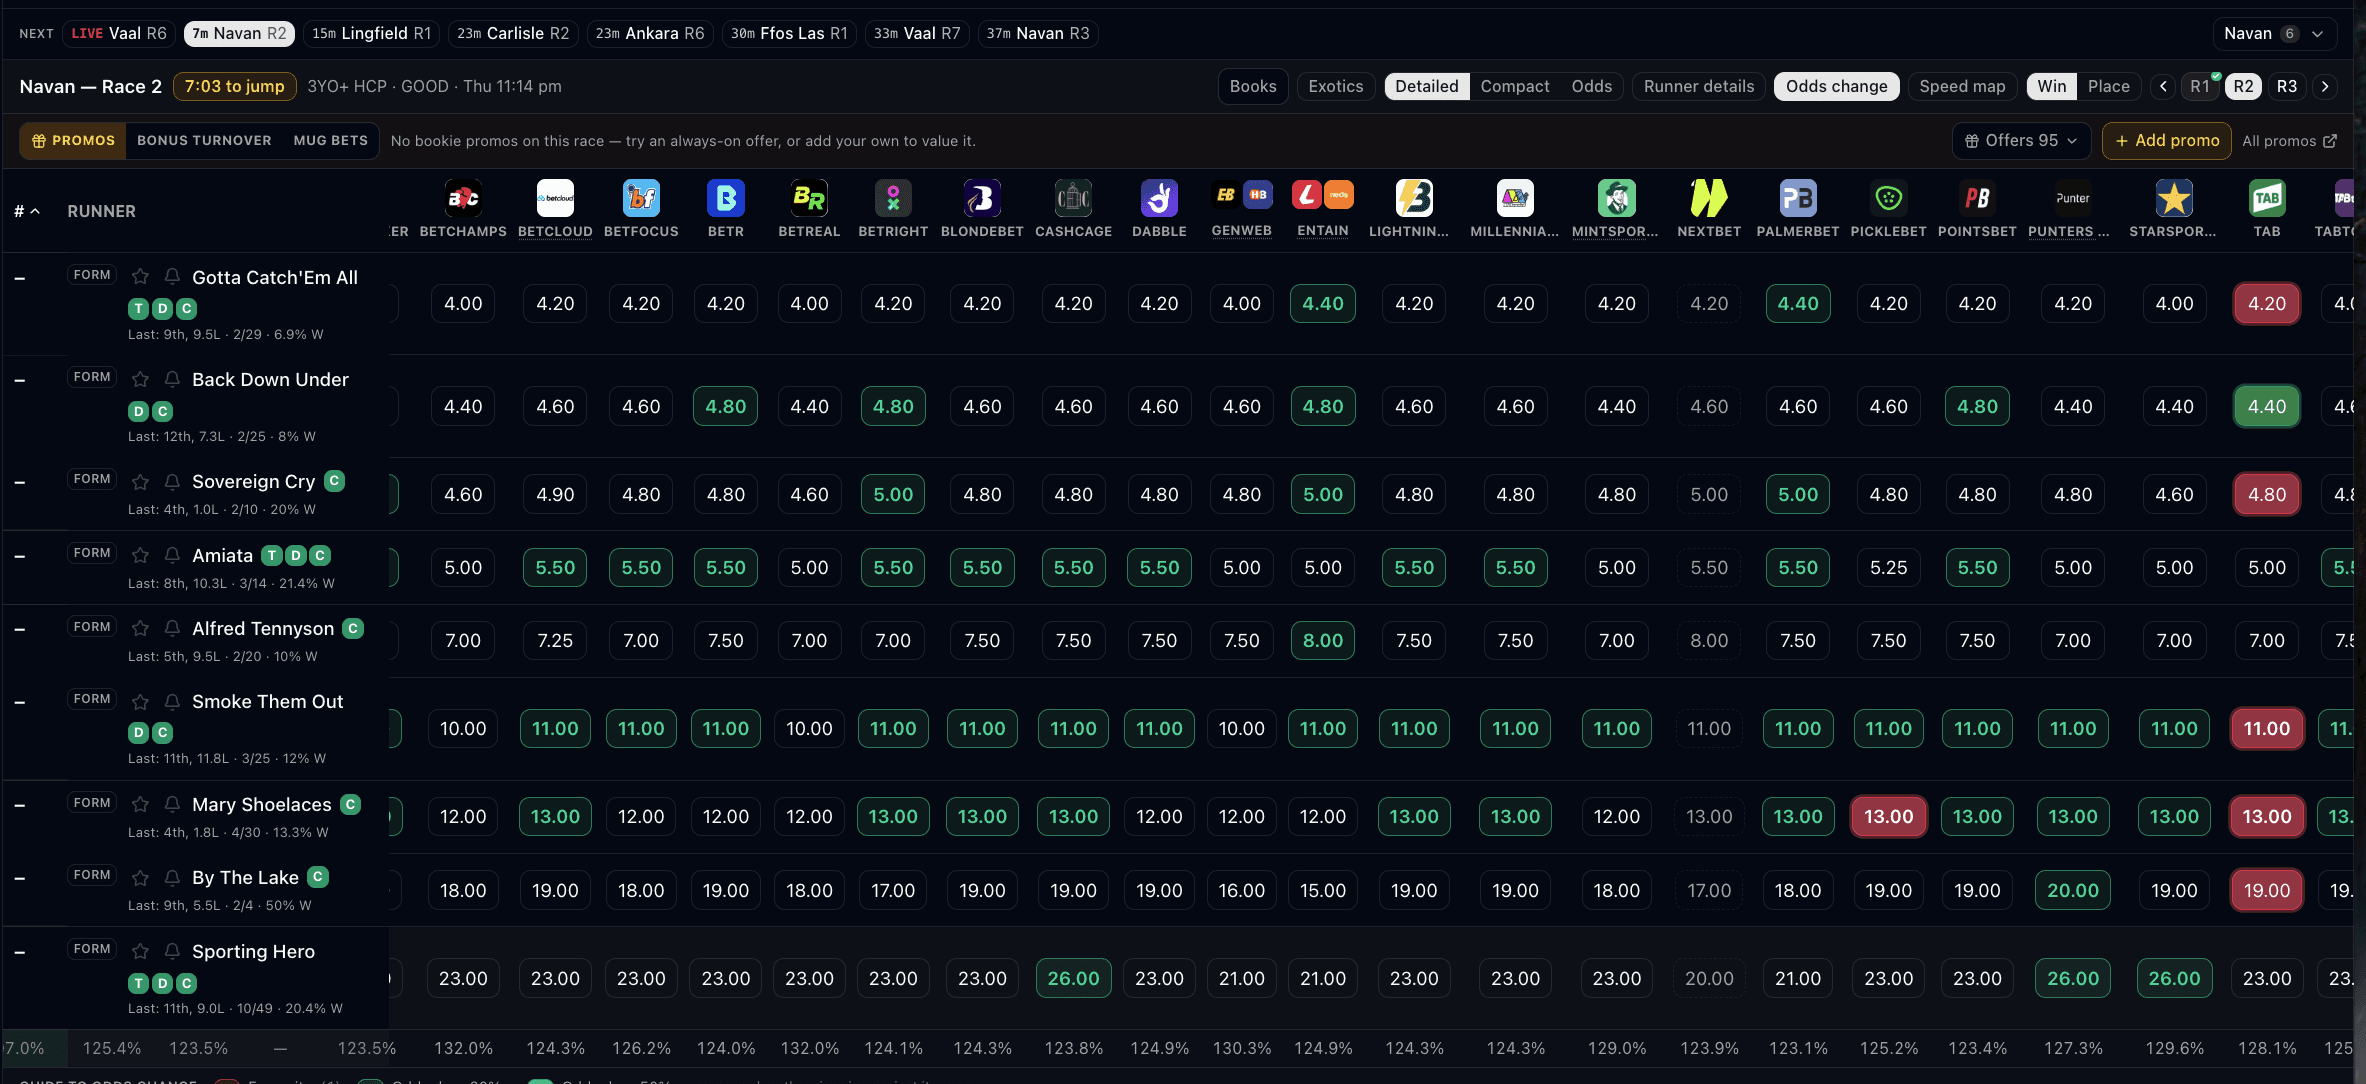Select the Mintsport bookmaker logo
2366x1084 pixels.
point(1616,198)
